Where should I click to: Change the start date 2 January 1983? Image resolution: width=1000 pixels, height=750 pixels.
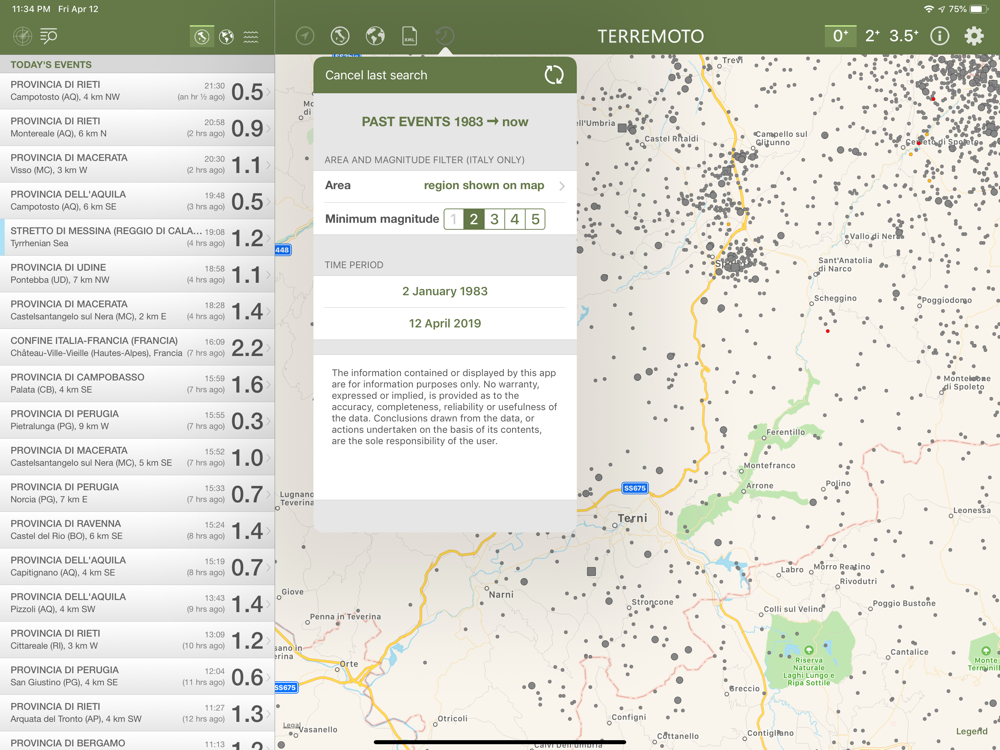[x=445, y=291]
